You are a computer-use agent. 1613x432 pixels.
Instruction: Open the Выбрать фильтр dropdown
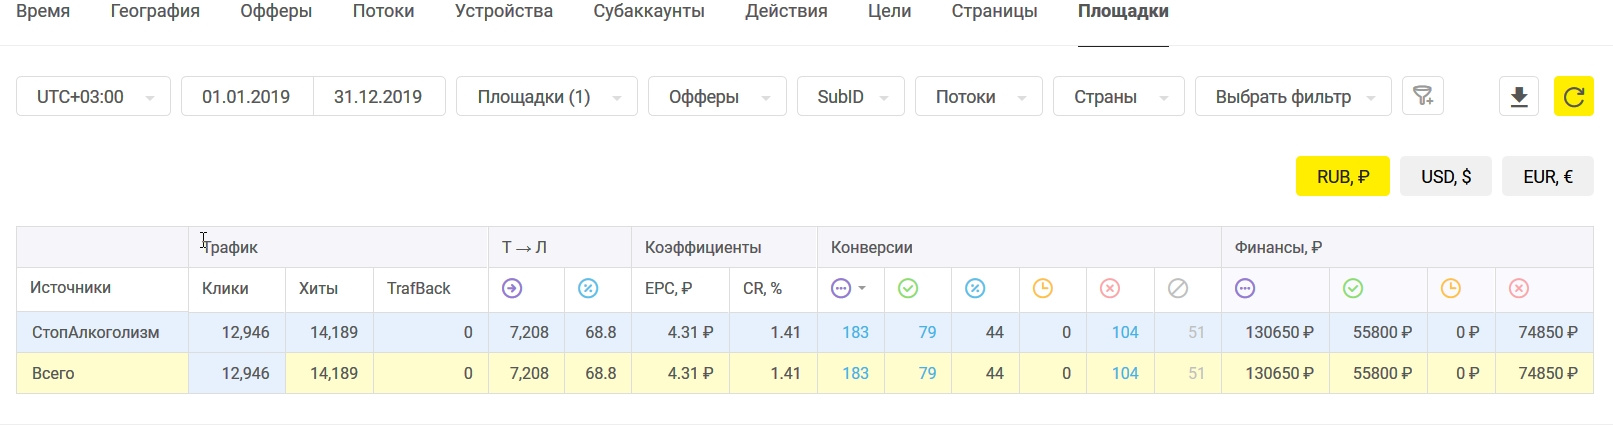pos(1293,97)
